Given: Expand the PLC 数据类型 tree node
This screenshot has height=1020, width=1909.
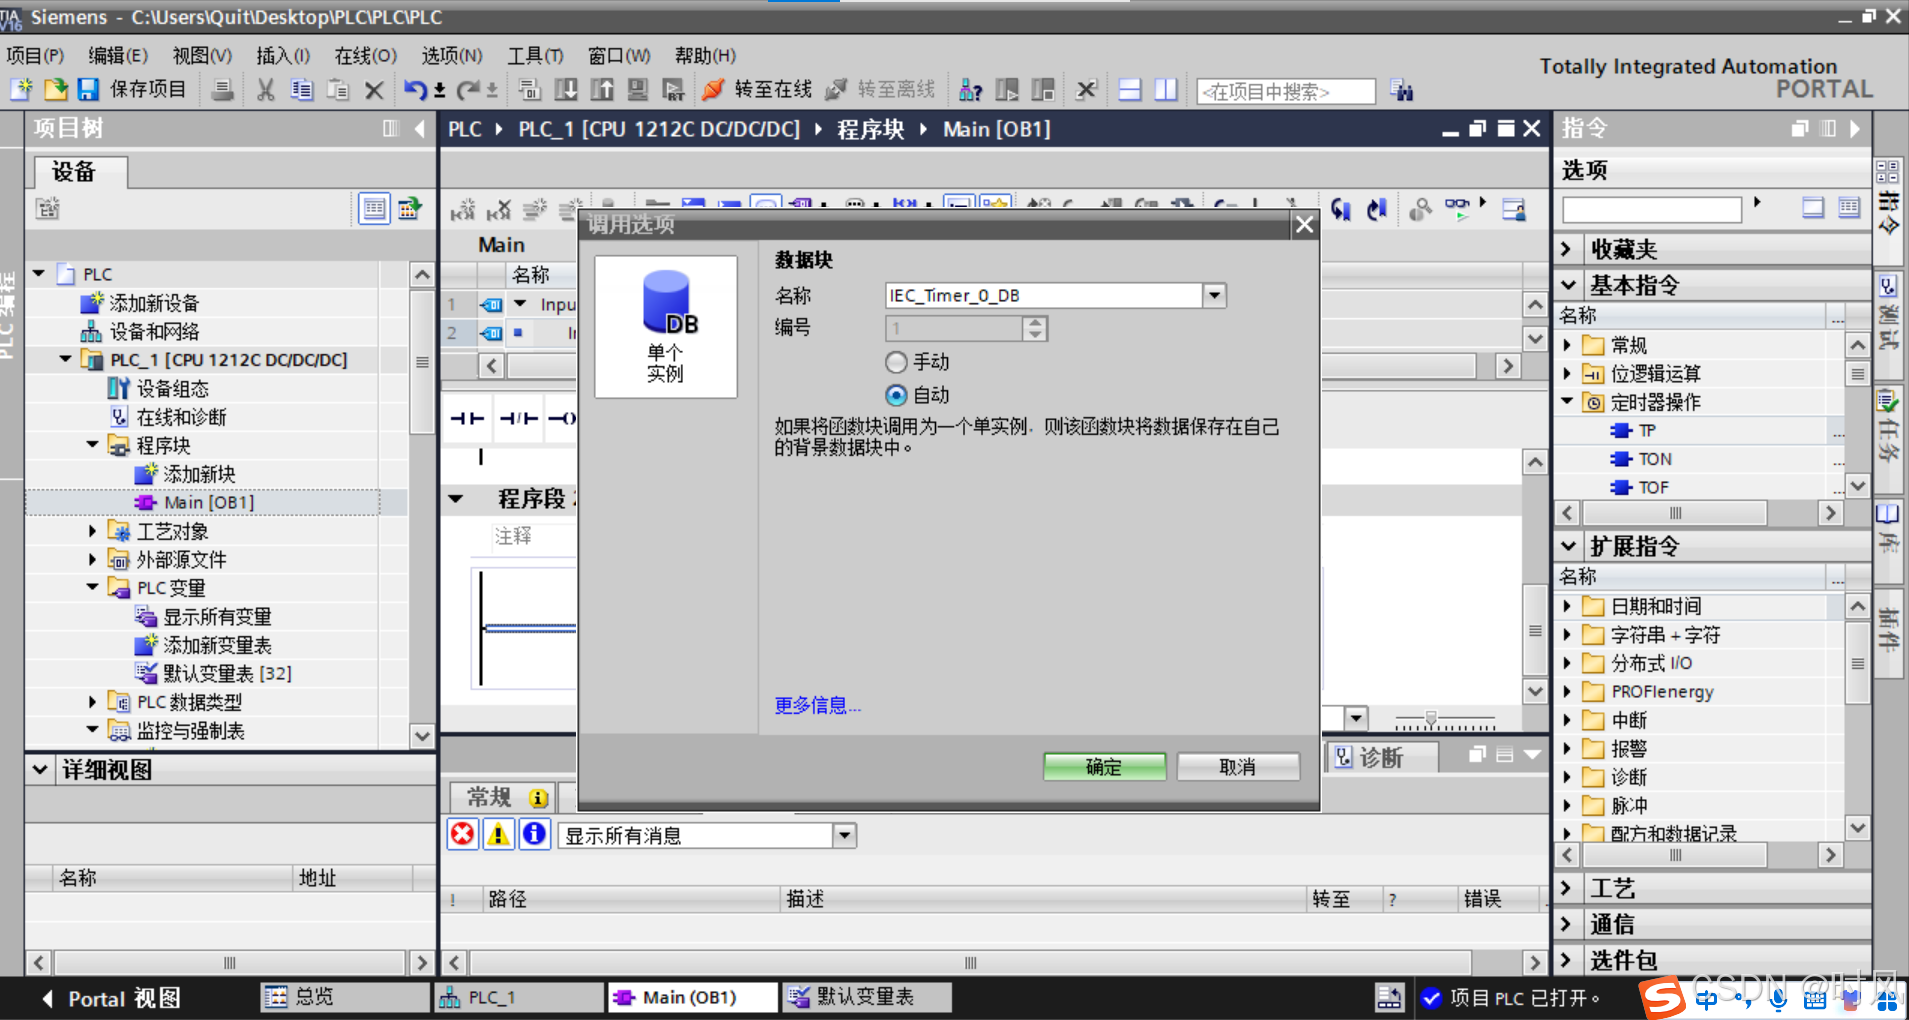Looking at the screenshot, I should [92, 701].
